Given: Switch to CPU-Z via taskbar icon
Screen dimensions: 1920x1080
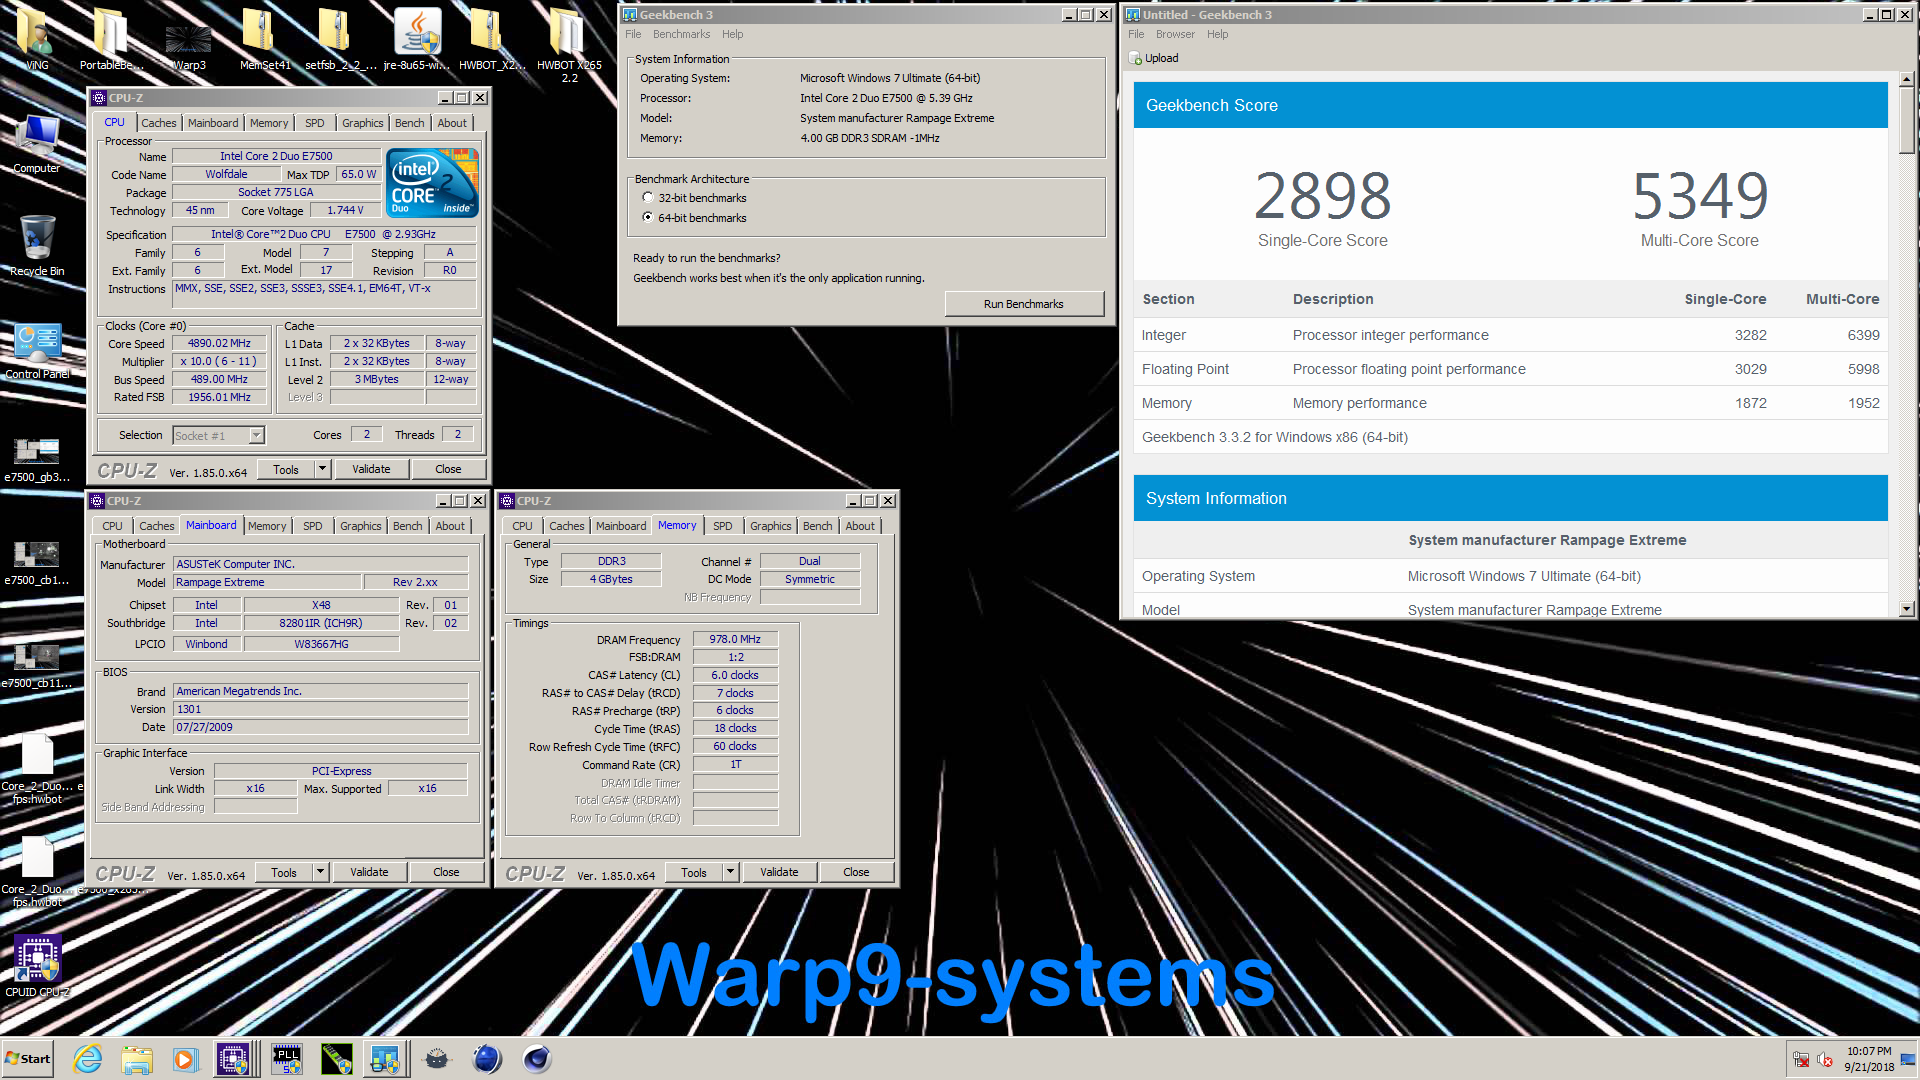Looking at the screenshot, I should pos(233,1059).
